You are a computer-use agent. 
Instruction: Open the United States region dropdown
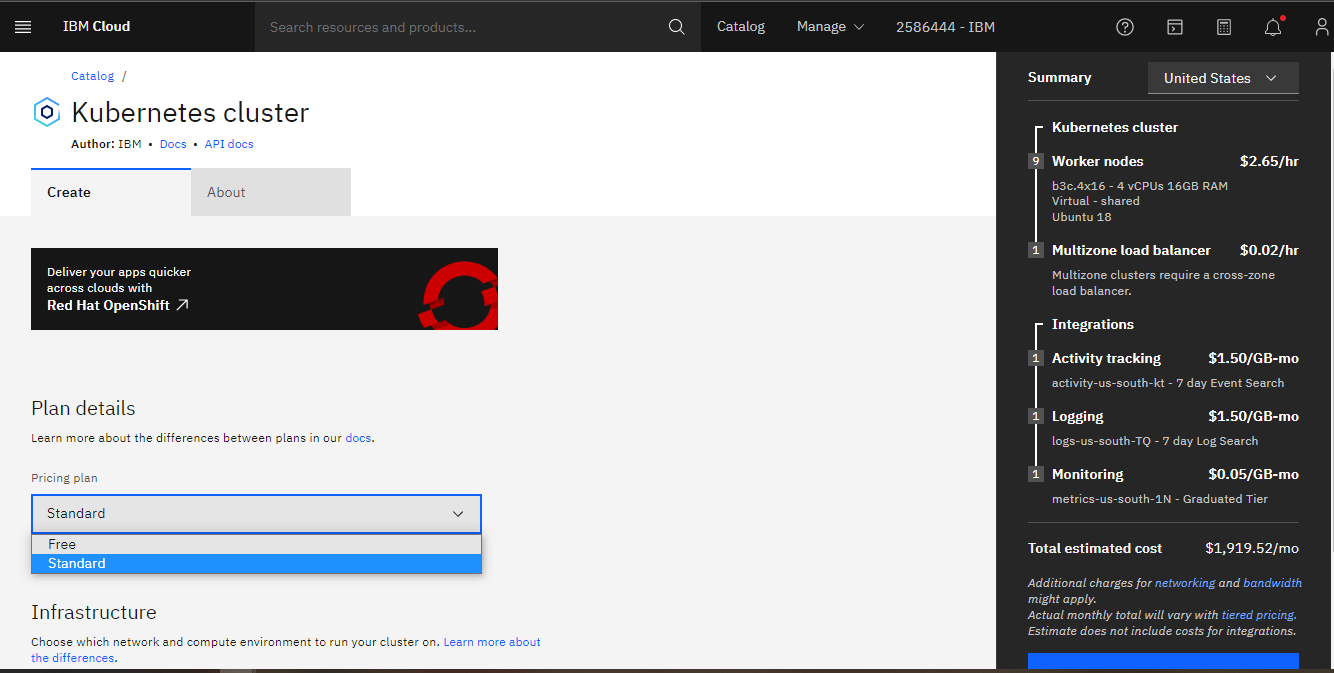tap(1222, 78)
